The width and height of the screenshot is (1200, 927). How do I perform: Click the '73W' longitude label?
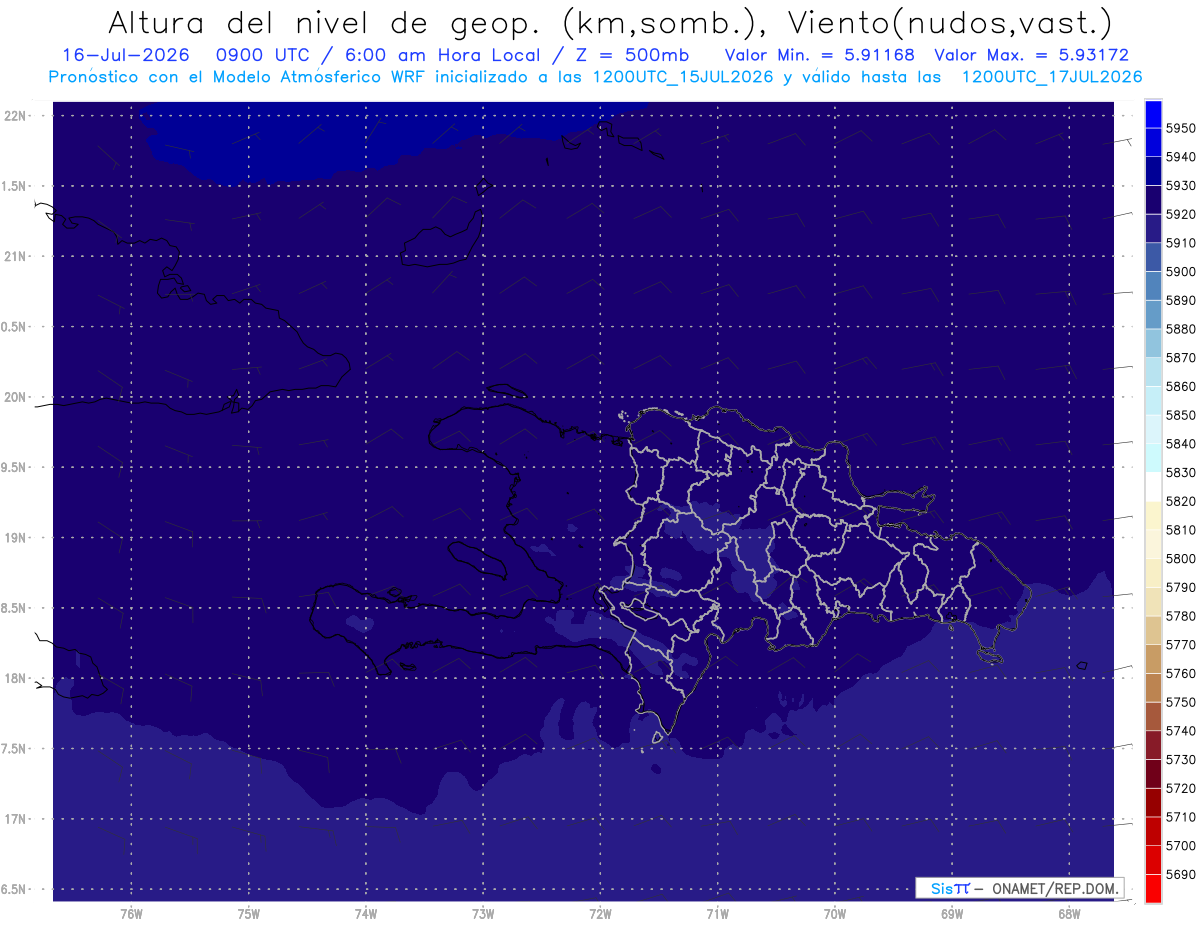point(483,914)
